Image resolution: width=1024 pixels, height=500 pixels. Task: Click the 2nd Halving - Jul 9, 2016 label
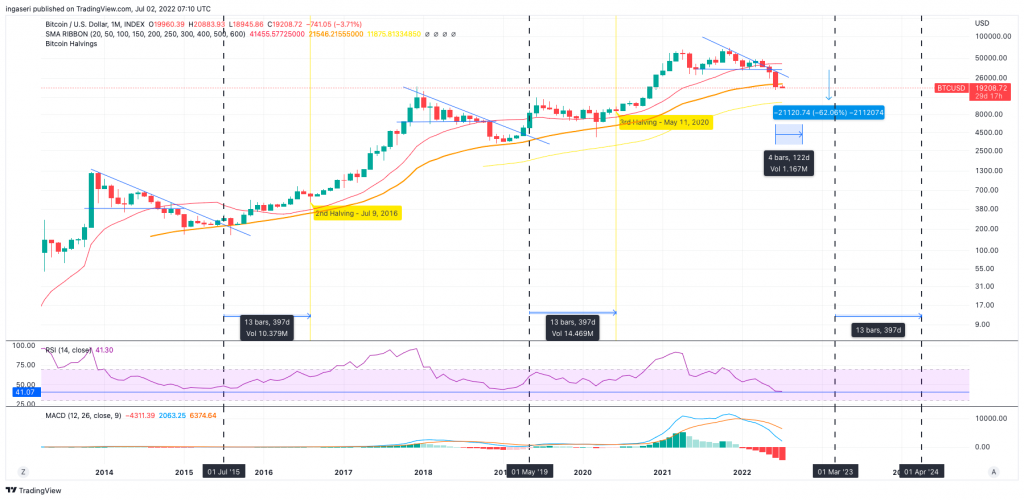pyautogui.click(x=357, y=213)
